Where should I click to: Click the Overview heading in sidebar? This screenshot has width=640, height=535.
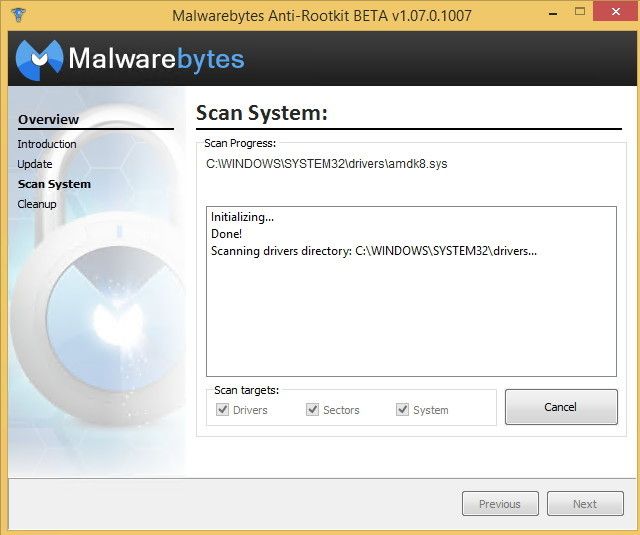(49, 120)
